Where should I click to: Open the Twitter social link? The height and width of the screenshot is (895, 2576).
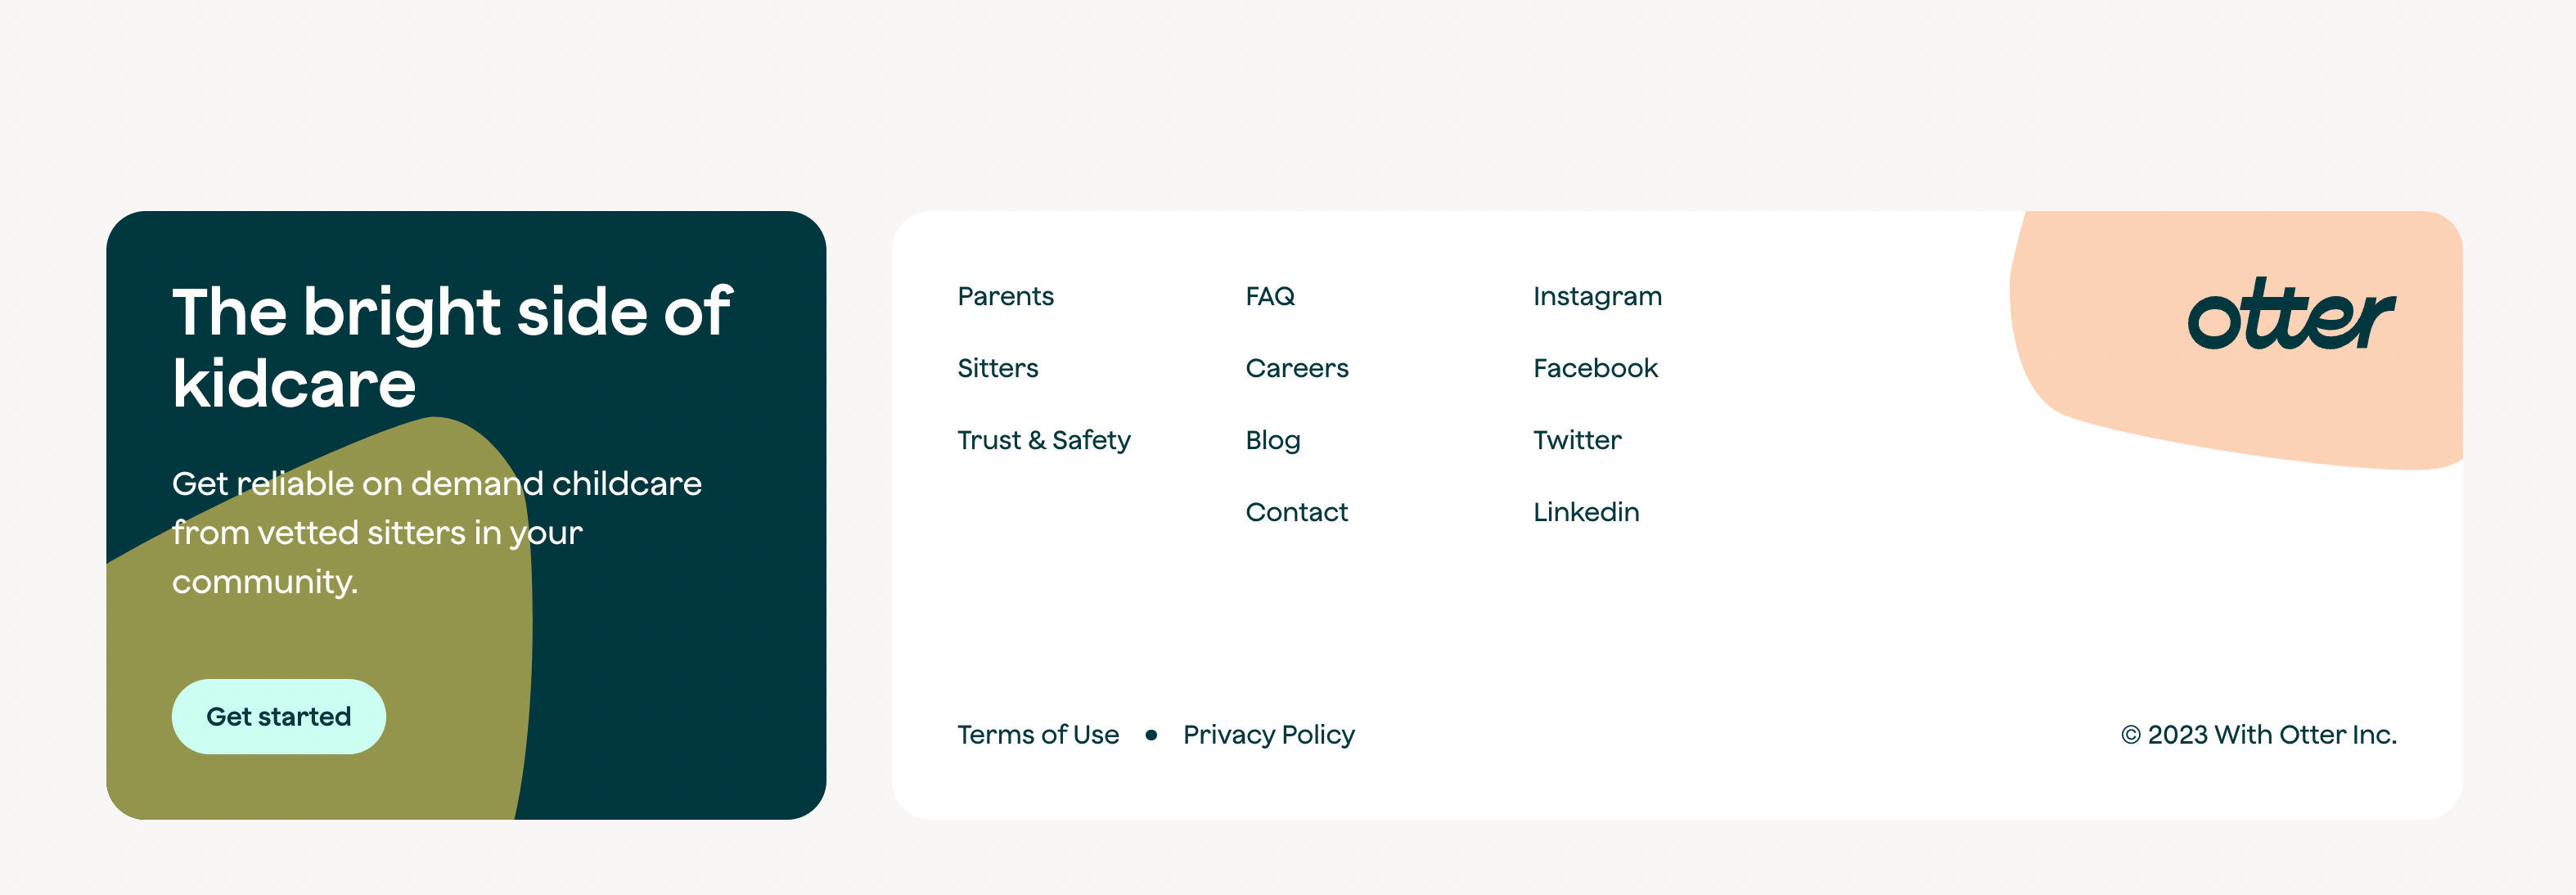tap(1577, 440)
